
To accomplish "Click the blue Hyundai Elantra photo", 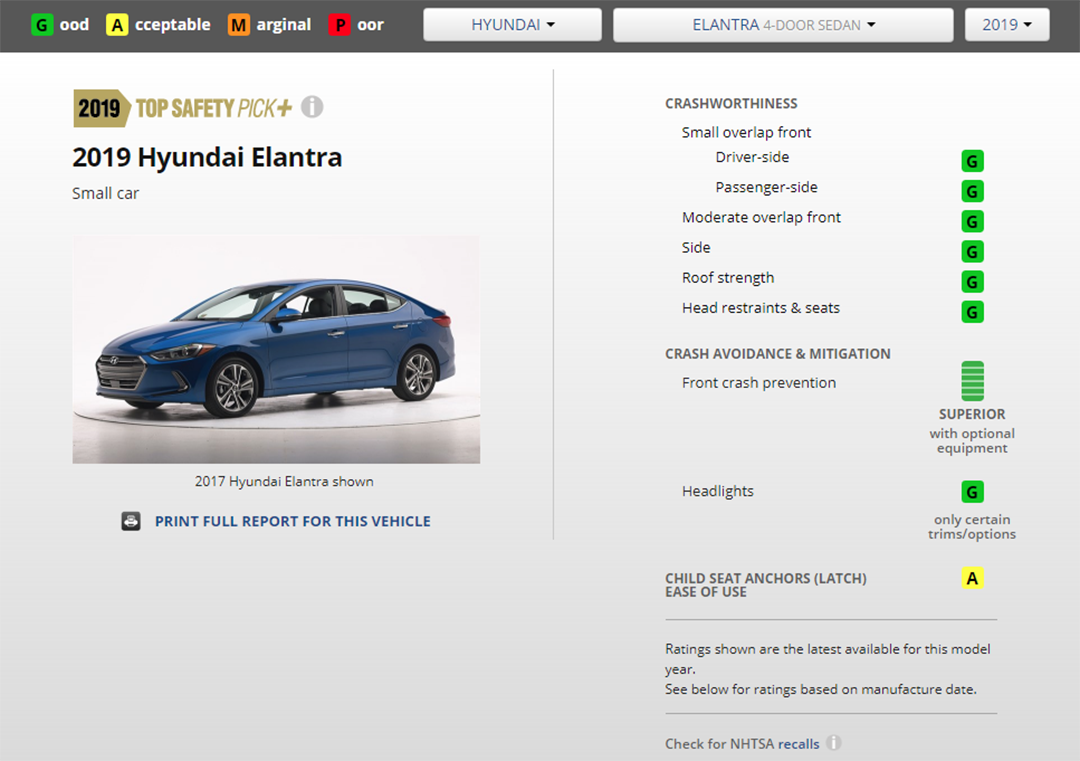I will 276,349.
